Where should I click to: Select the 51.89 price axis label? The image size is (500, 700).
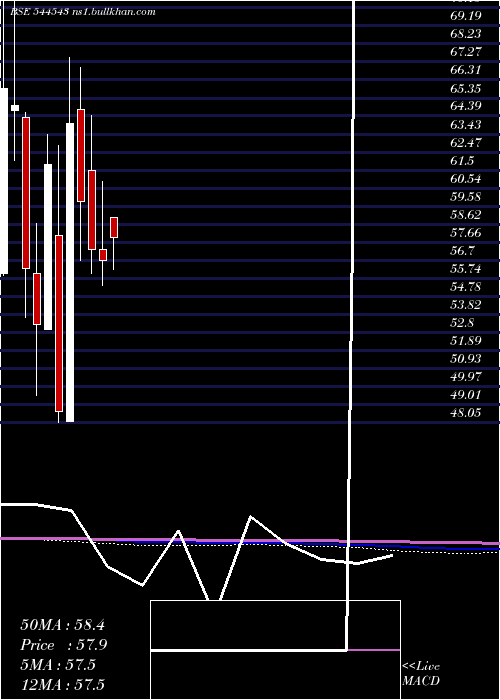coord(466,341)
